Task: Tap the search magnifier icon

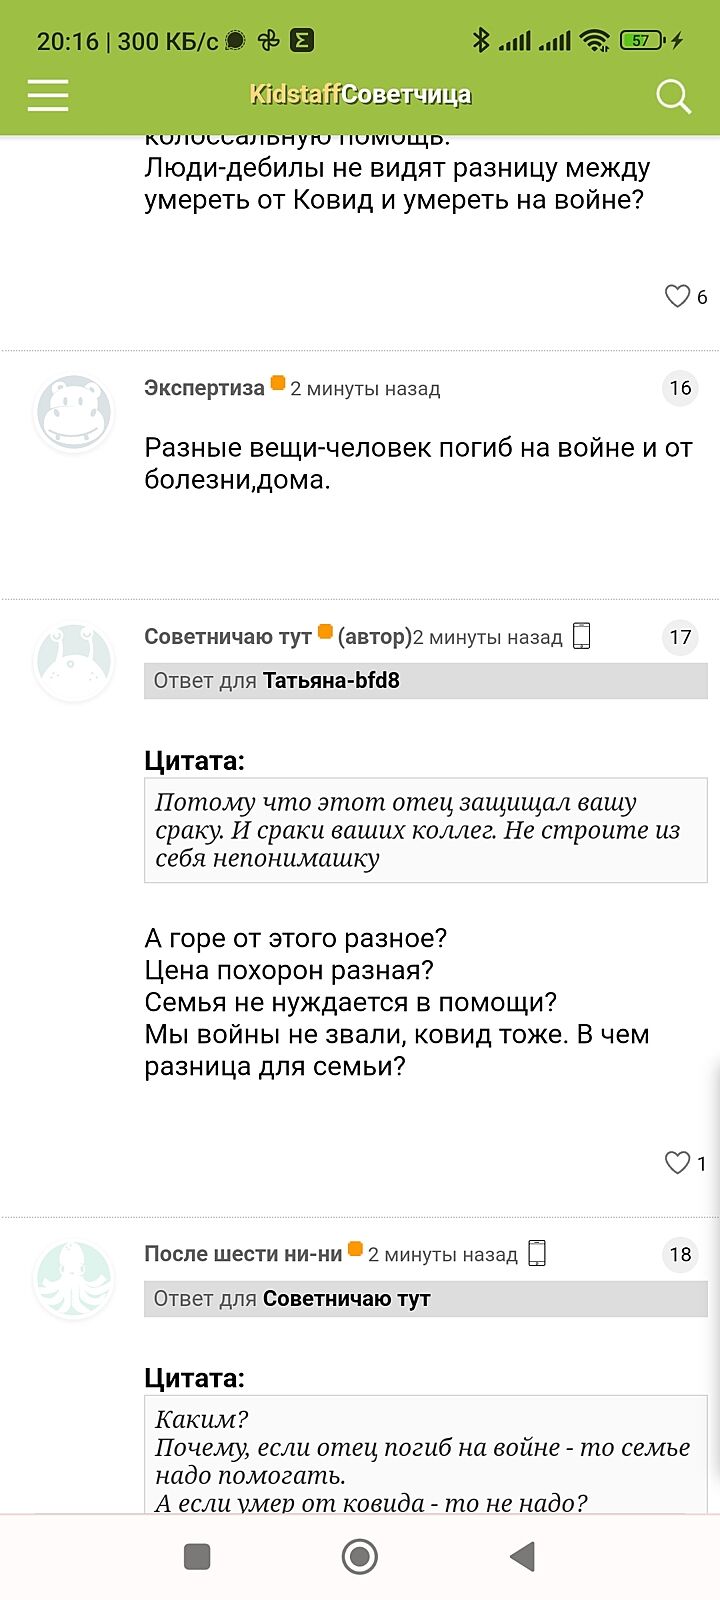Action: pos(673,96)
